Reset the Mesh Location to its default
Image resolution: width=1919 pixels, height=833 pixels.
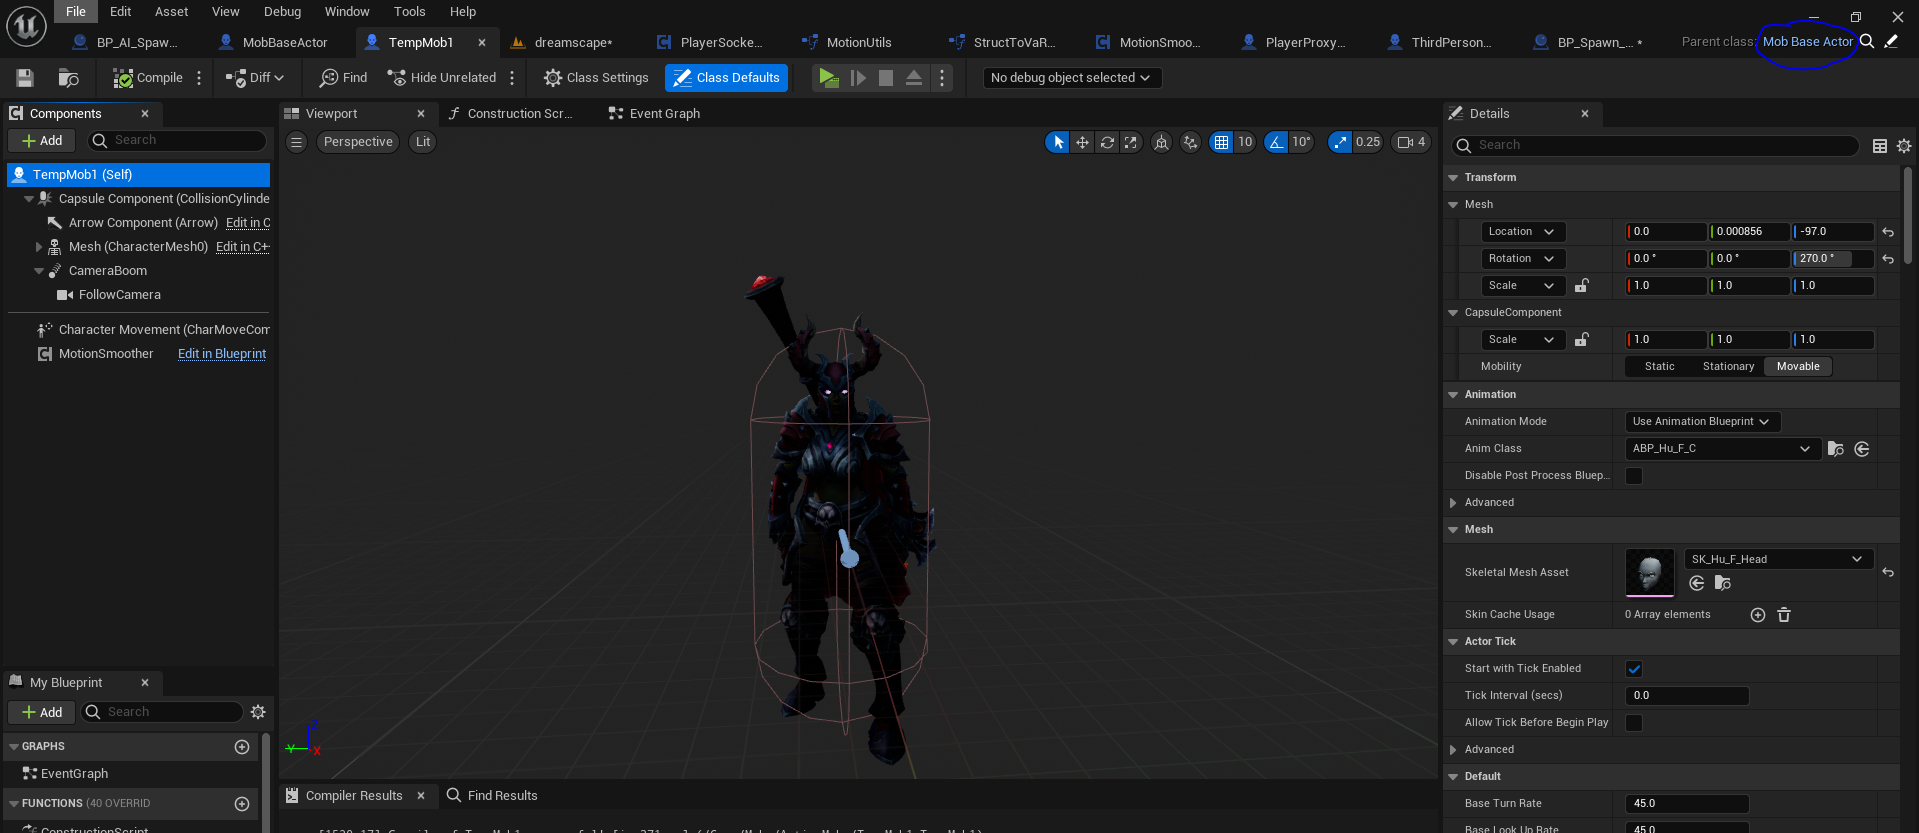[x=1888, y=232]
